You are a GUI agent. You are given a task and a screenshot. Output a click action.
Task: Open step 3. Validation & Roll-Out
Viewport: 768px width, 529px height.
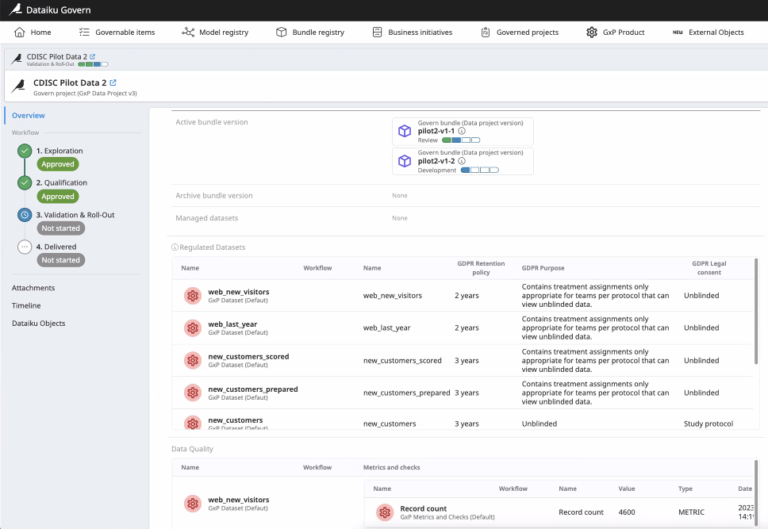click(x=75, y=215)
